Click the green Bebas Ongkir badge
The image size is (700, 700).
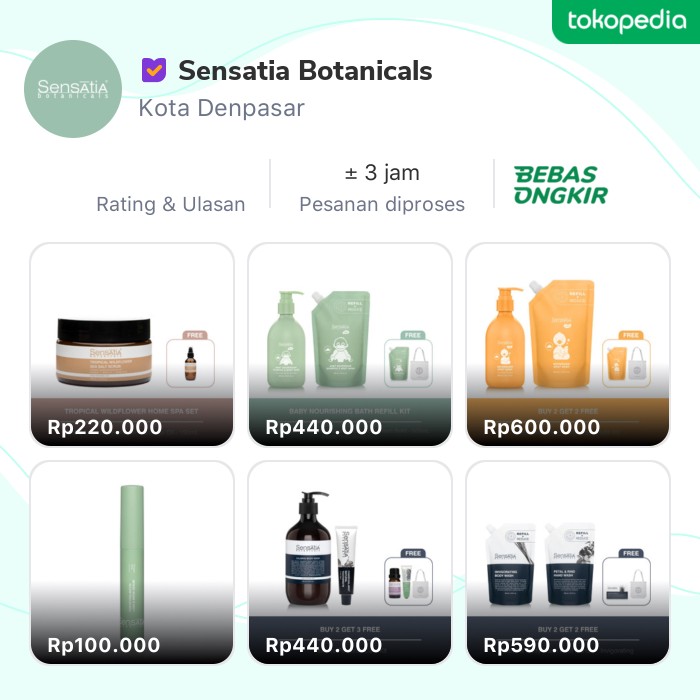(560, 185)
